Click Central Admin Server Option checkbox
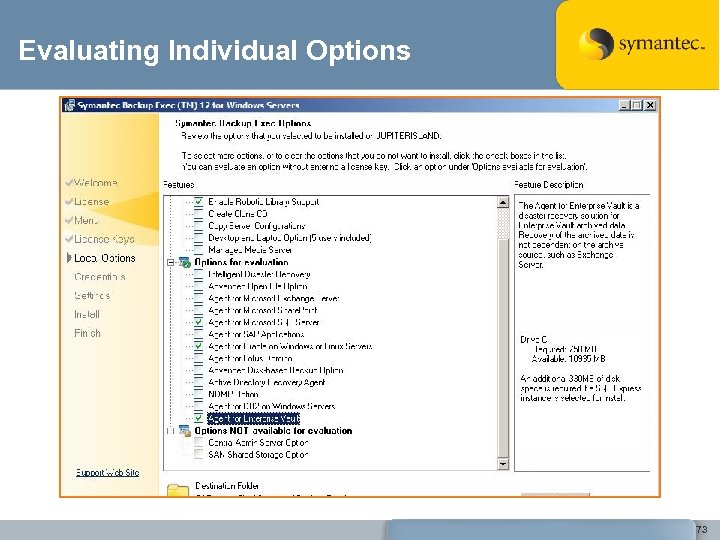Image resolution: width=720 pixels, height=540 pixels. pyautogui.click(x=198, y=443)
